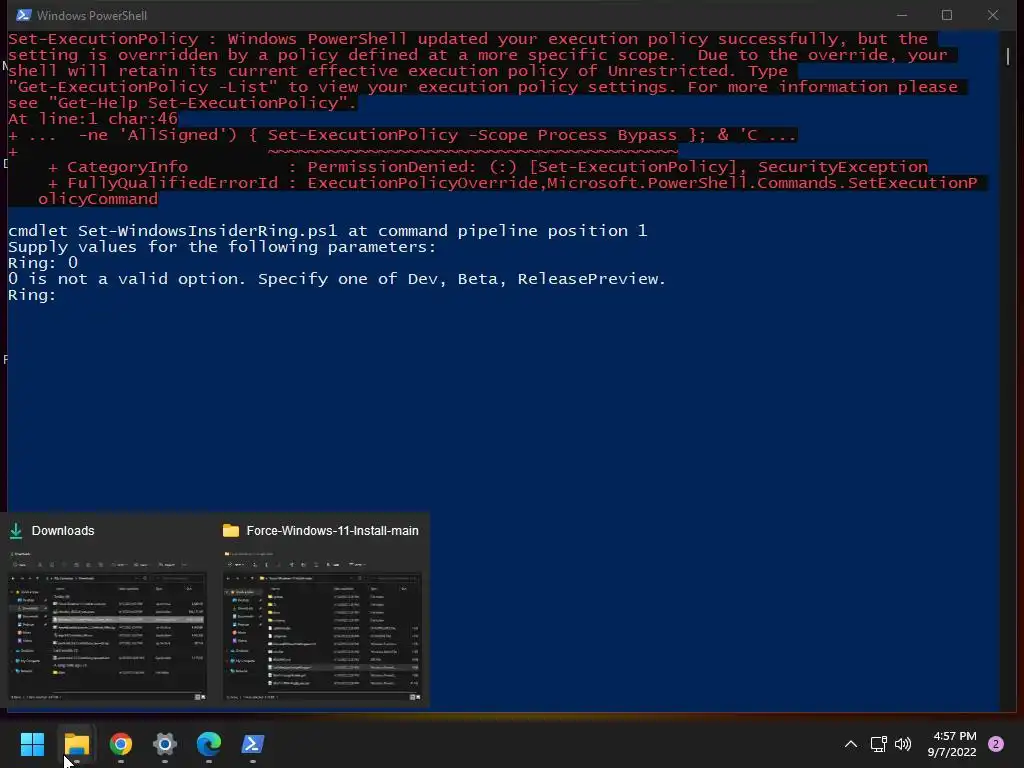This screenshot has height=768, width=1024.
Task: Launch Google Chrome from the taskbar
Action: point(121,744)
